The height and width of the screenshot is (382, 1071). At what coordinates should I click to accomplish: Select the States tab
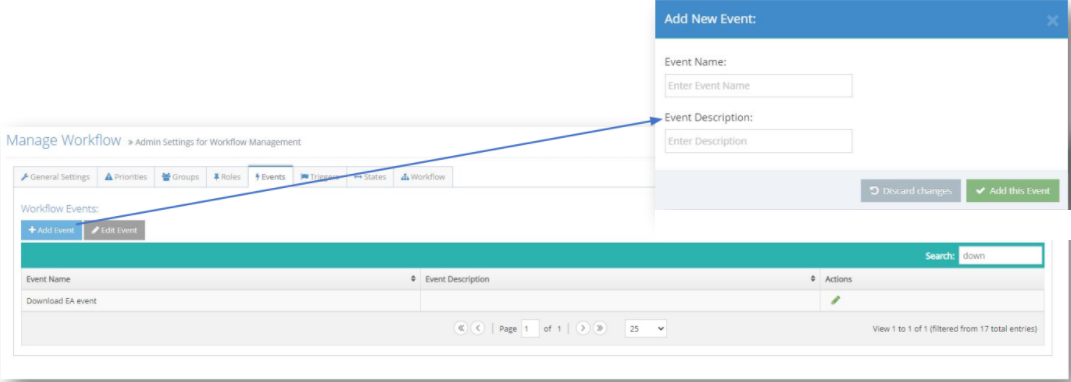370,177
